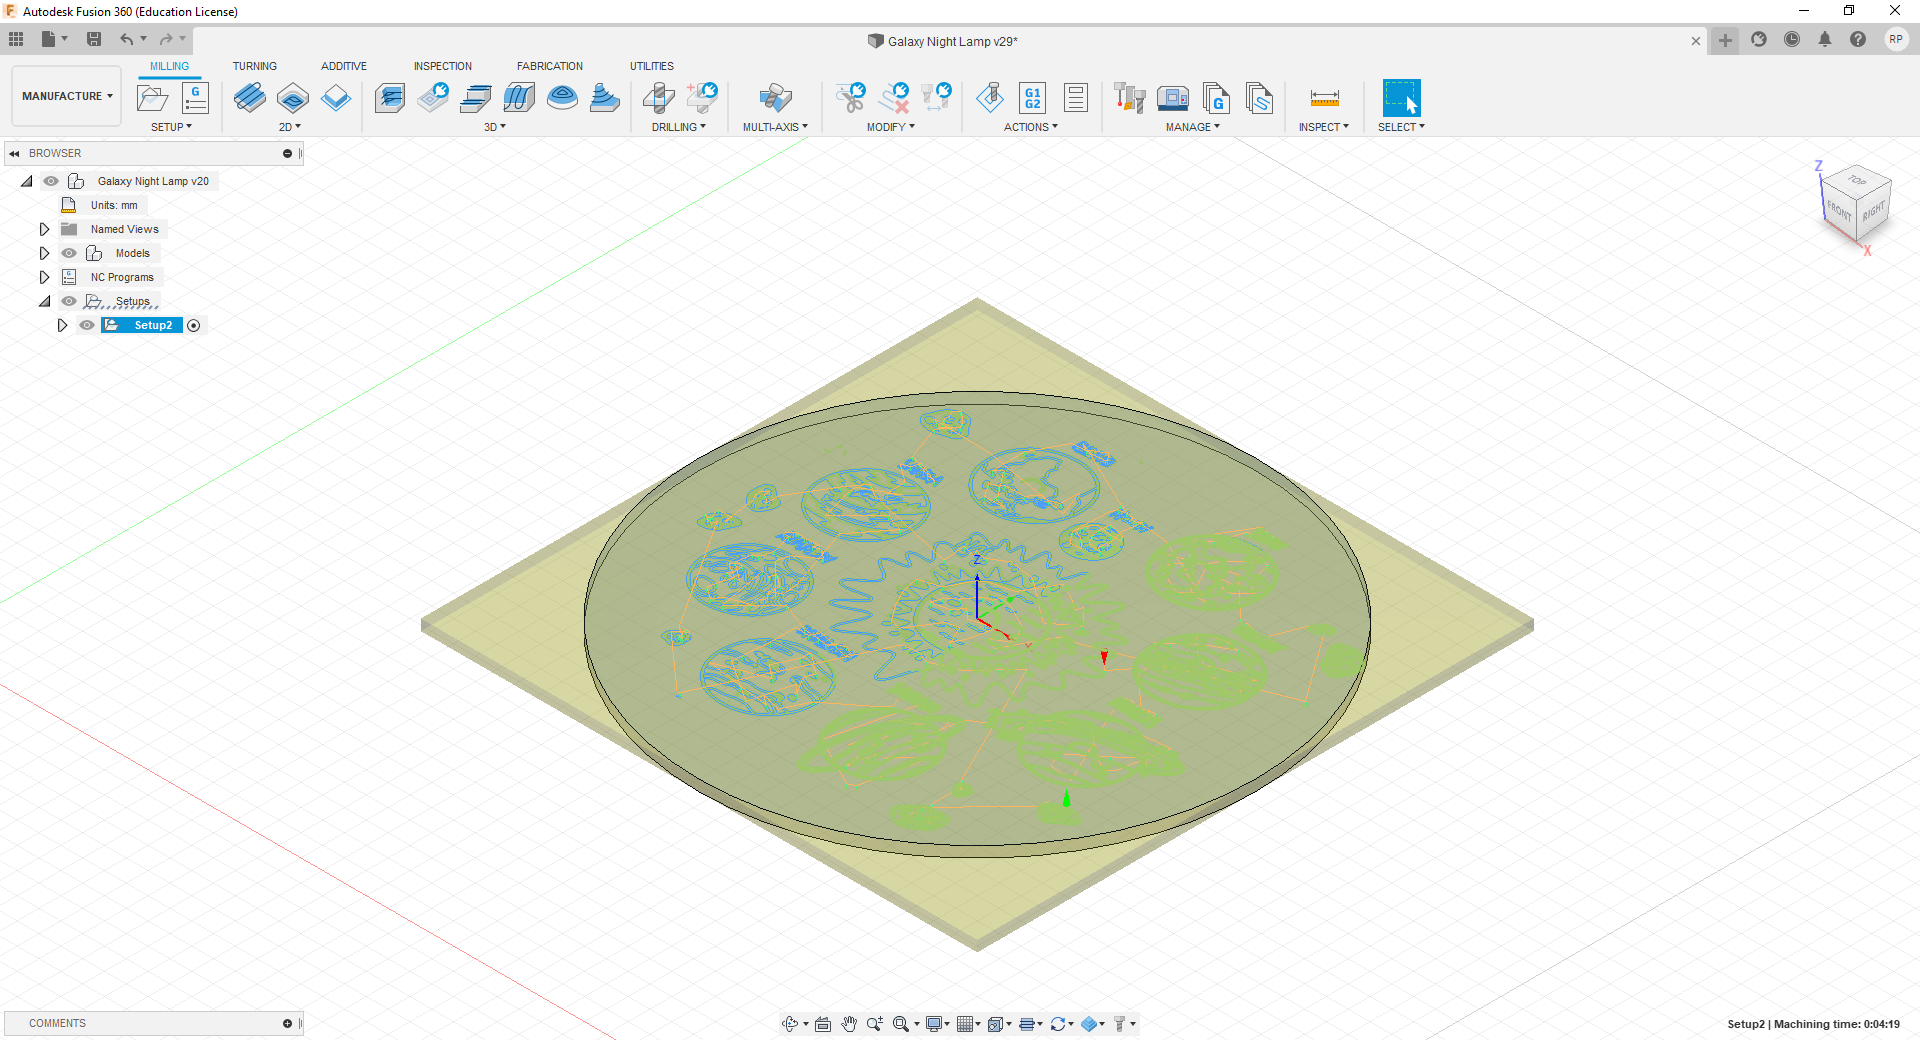Open the DRILLING dropdown menu
This screenshot has width=1920, height=1040.
click(679, 127)
